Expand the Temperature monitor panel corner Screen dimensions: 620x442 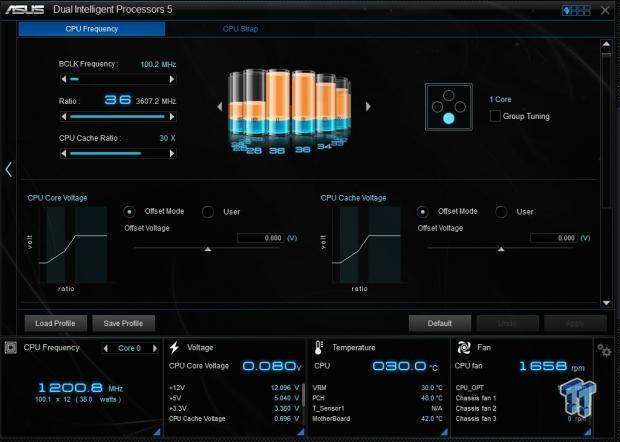tap(444, 432)
